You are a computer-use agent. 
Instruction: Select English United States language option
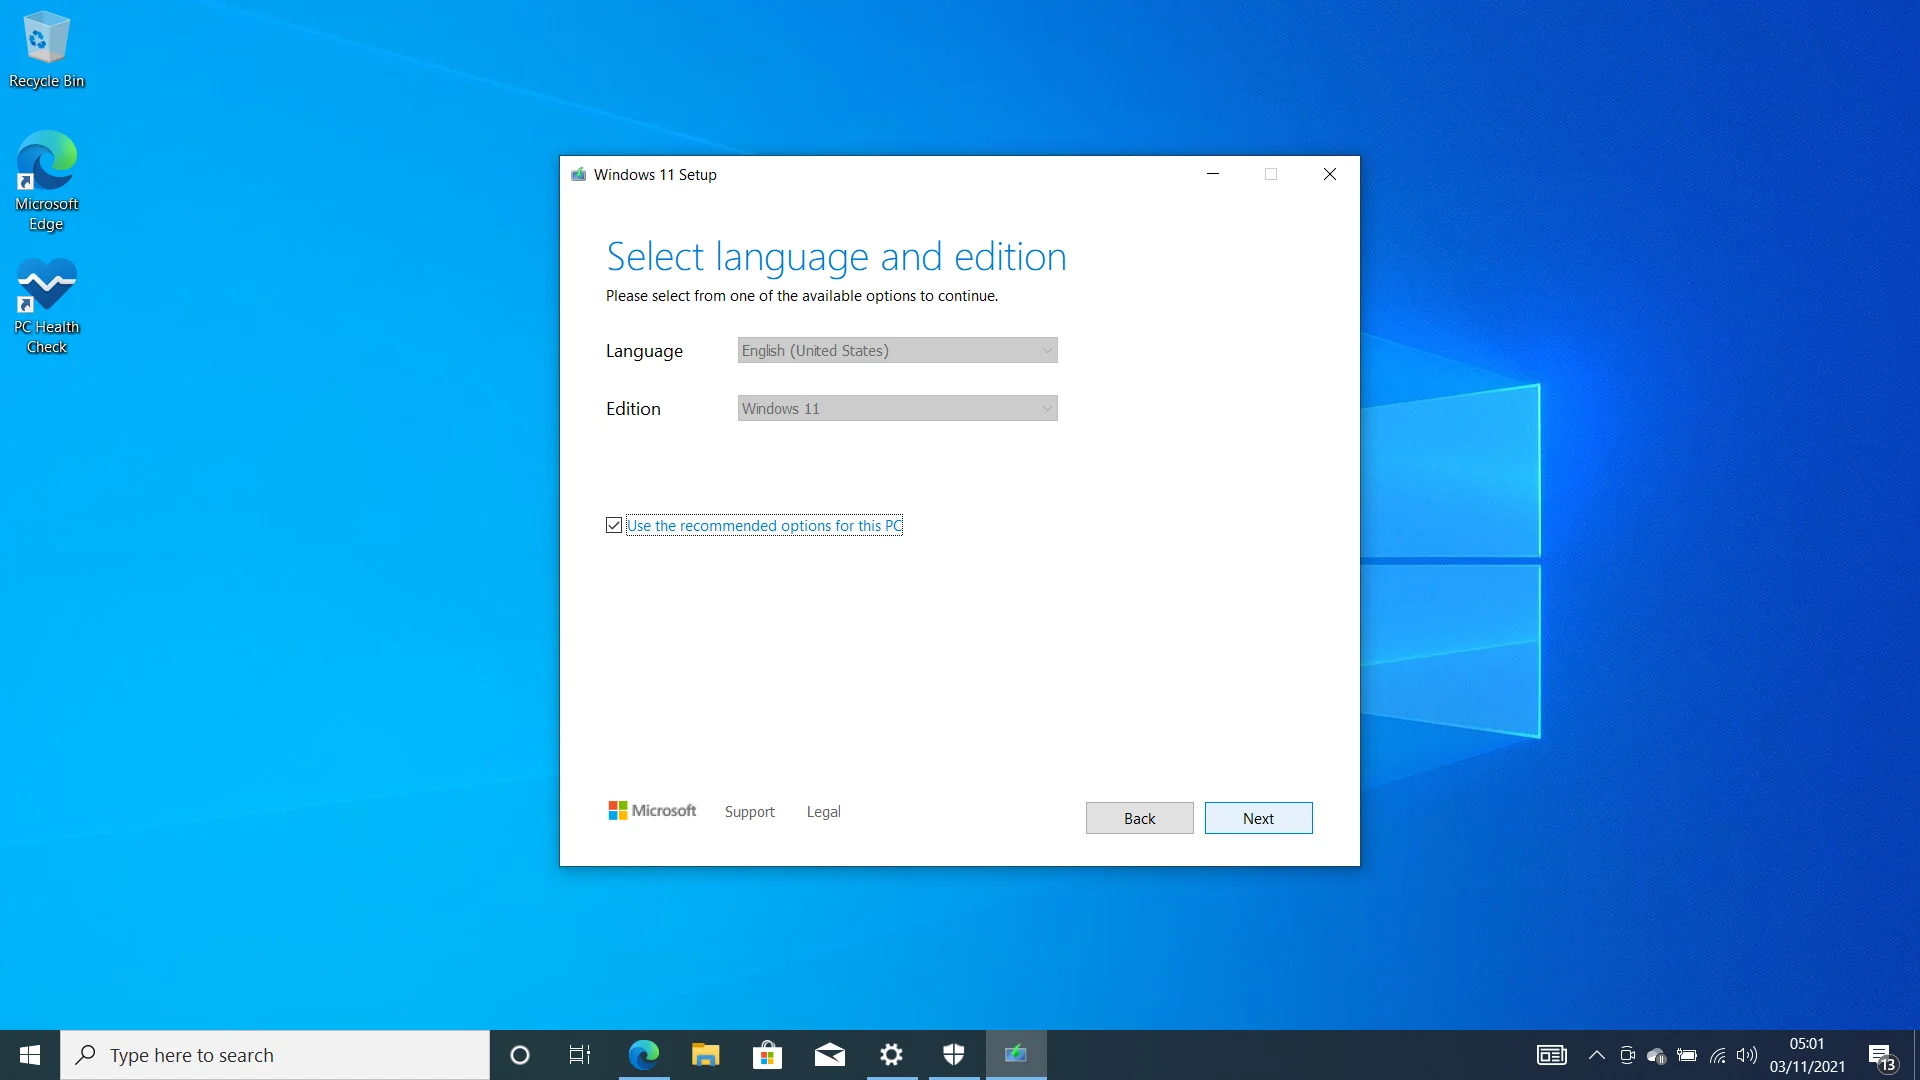point(897,349)
